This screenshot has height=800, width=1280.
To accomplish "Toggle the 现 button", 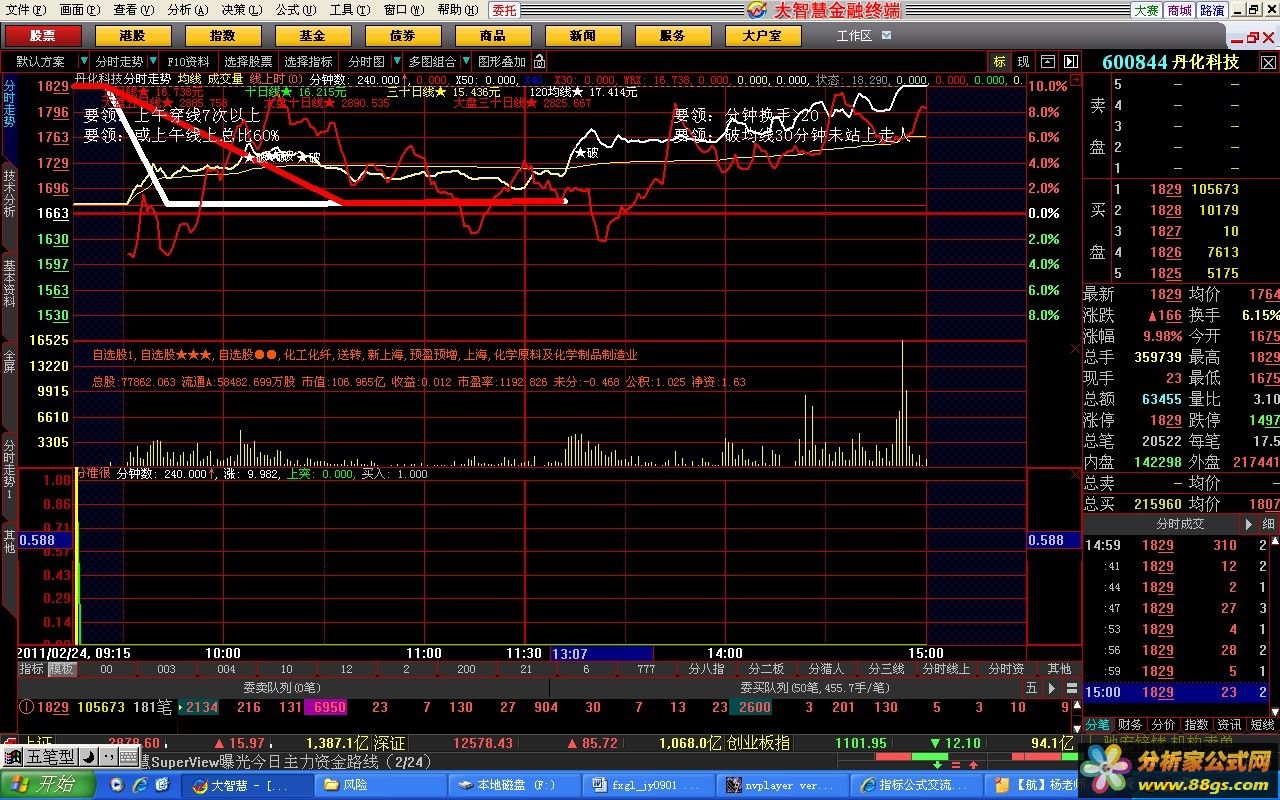I will (x=1023, y=61).
